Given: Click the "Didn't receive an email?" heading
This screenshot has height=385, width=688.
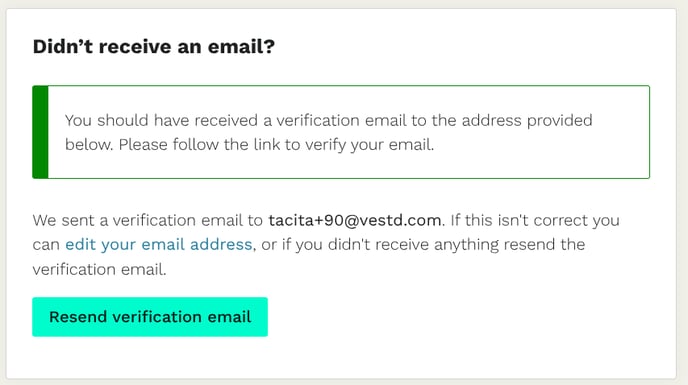Looking at the screenshot, I should (x=154, y=47).
